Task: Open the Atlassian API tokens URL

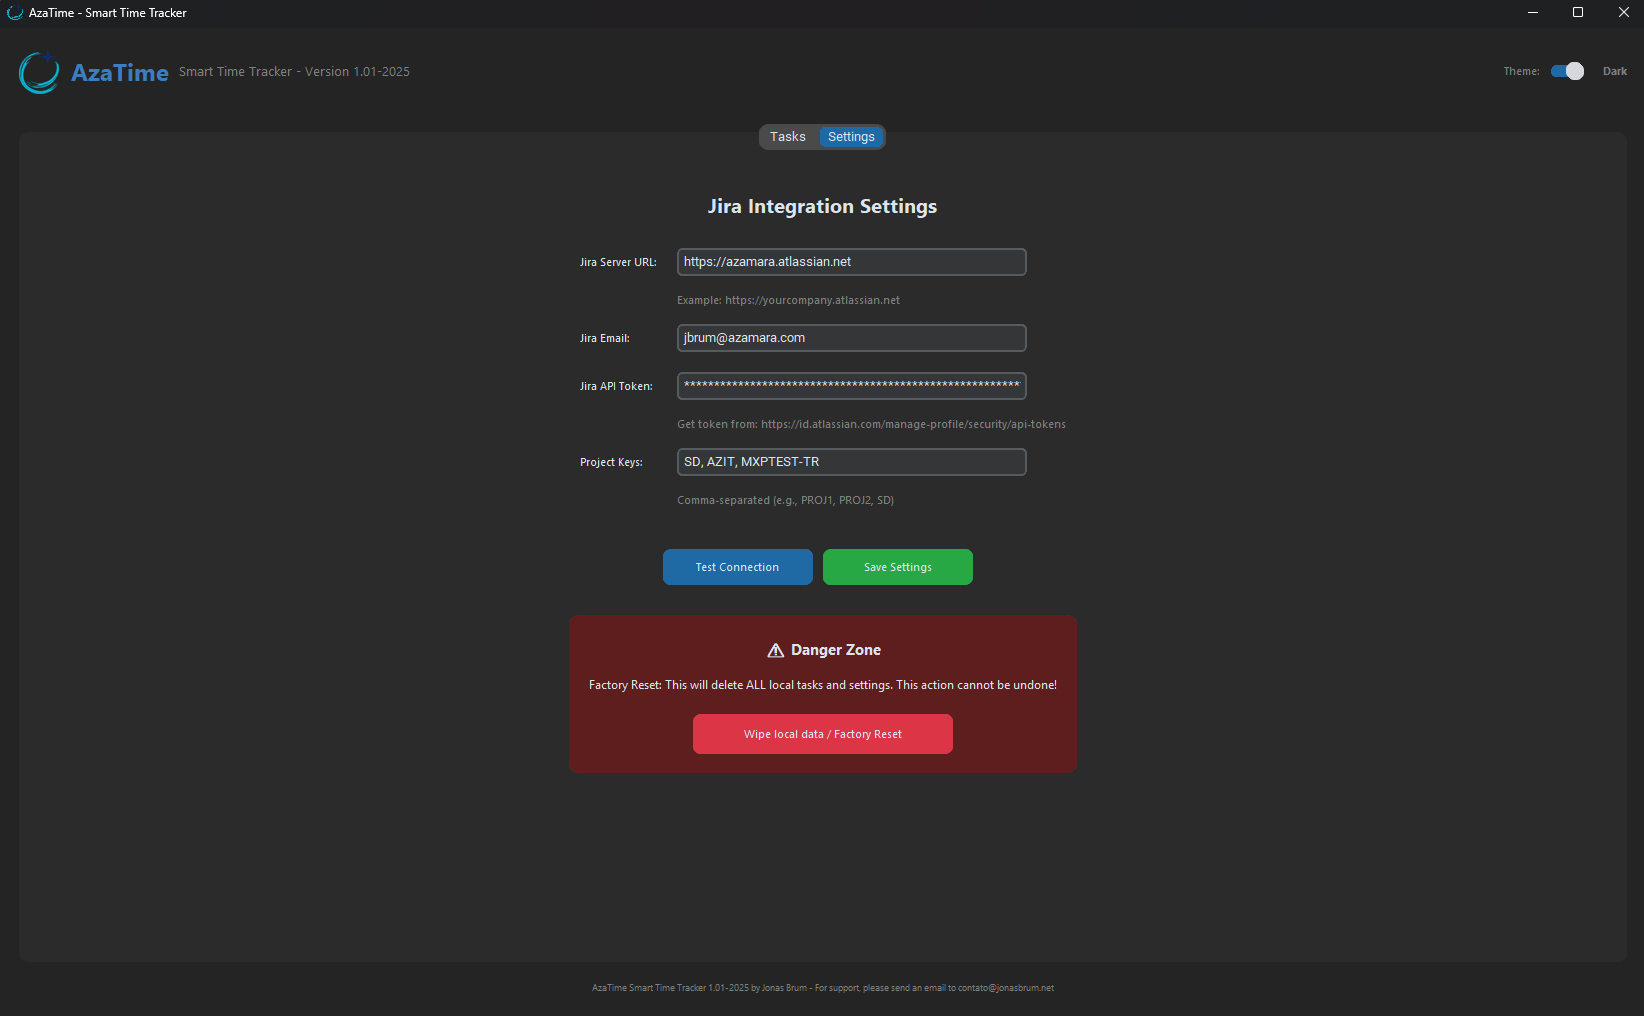Action: [x=912, y=424]
